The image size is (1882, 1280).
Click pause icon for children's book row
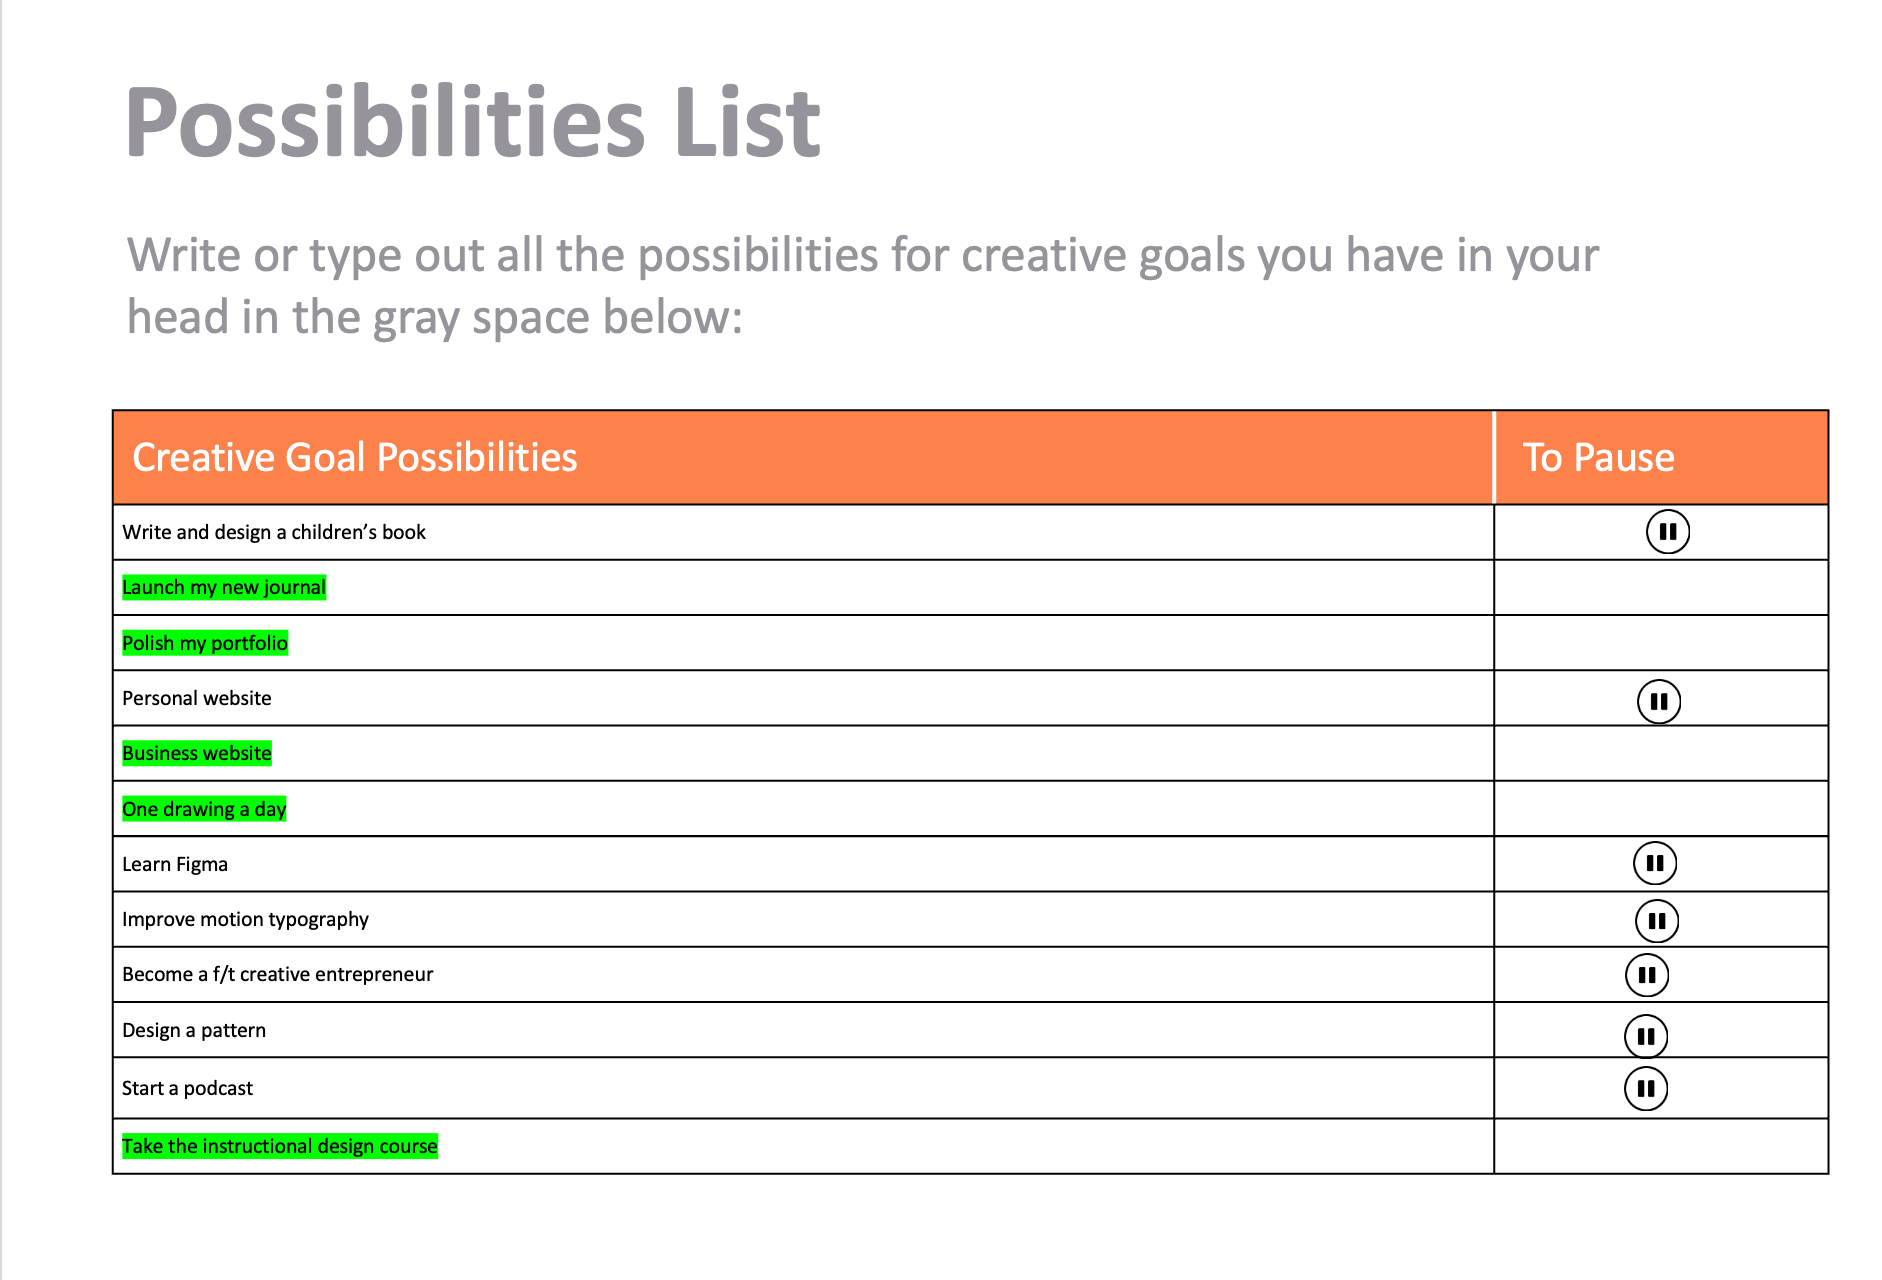pos(1667,532)
